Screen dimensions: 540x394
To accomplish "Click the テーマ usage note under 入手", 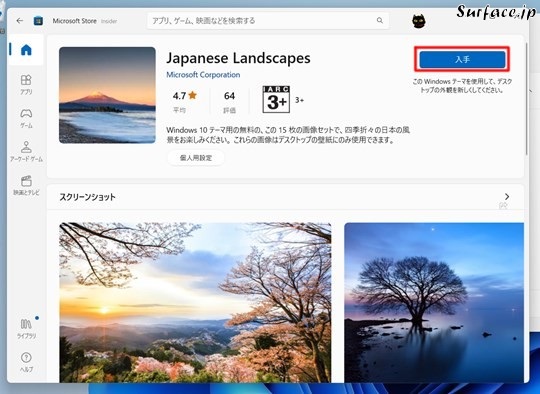I will click(x=462, y=86).
